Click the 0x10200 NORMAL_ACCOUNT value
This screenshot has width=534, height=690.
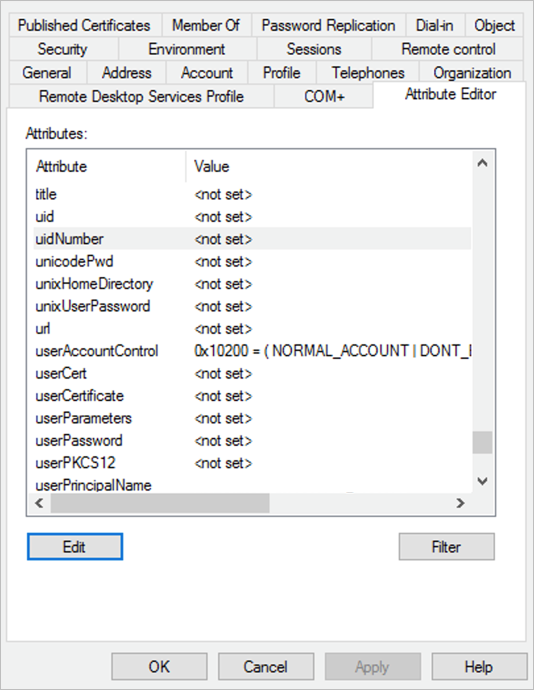click(x=332, y=351)
